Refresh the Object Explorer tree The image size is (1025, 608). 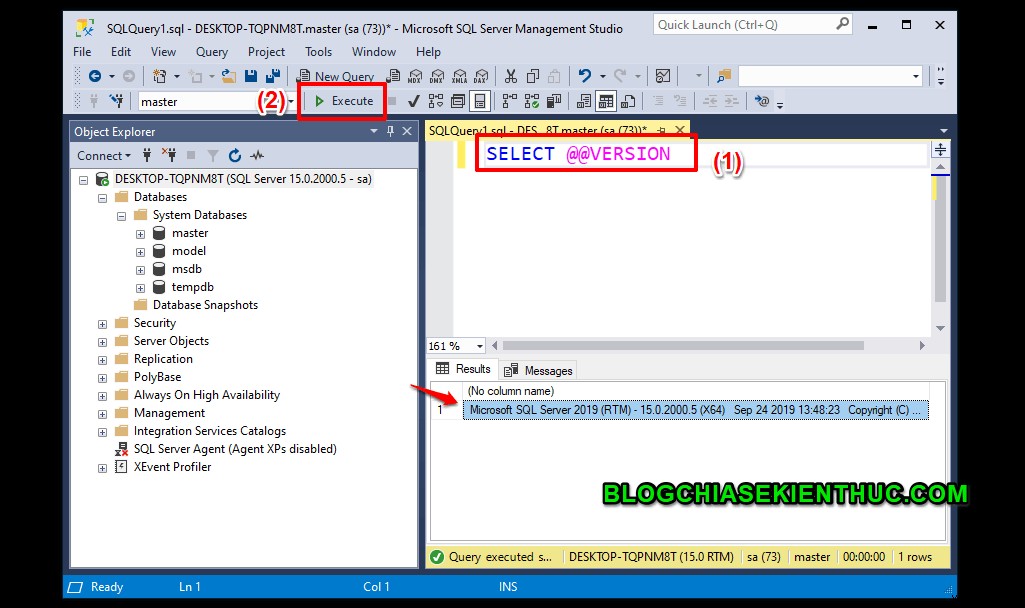[235, 155]
